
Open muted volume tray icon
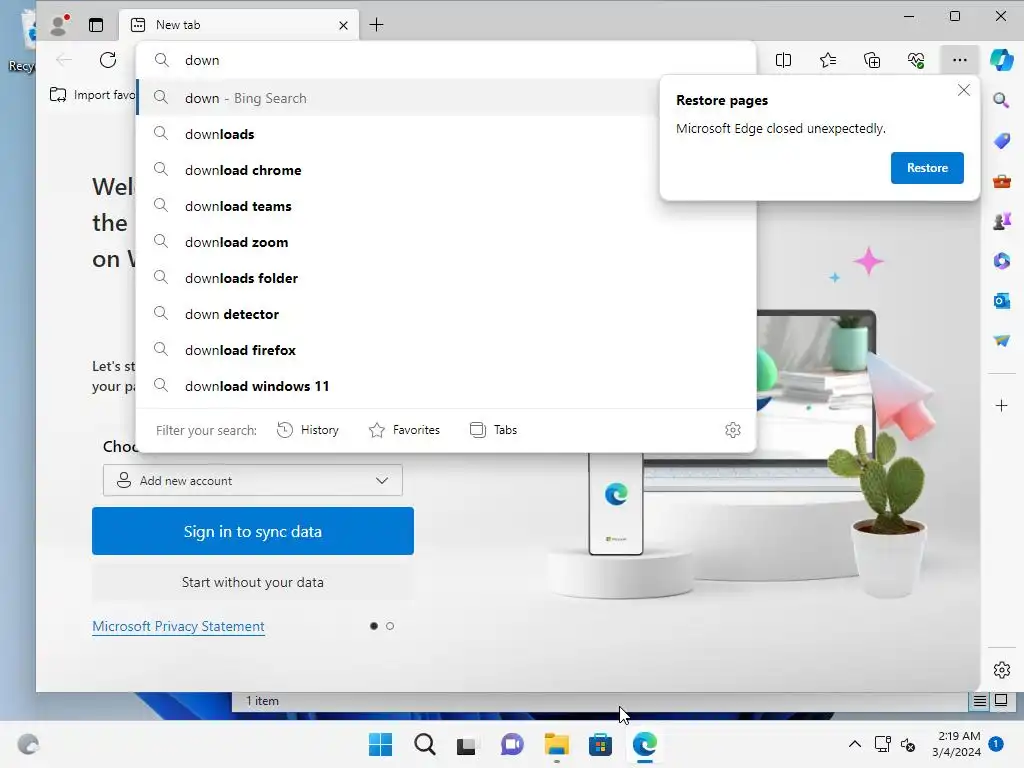(908, 744)
